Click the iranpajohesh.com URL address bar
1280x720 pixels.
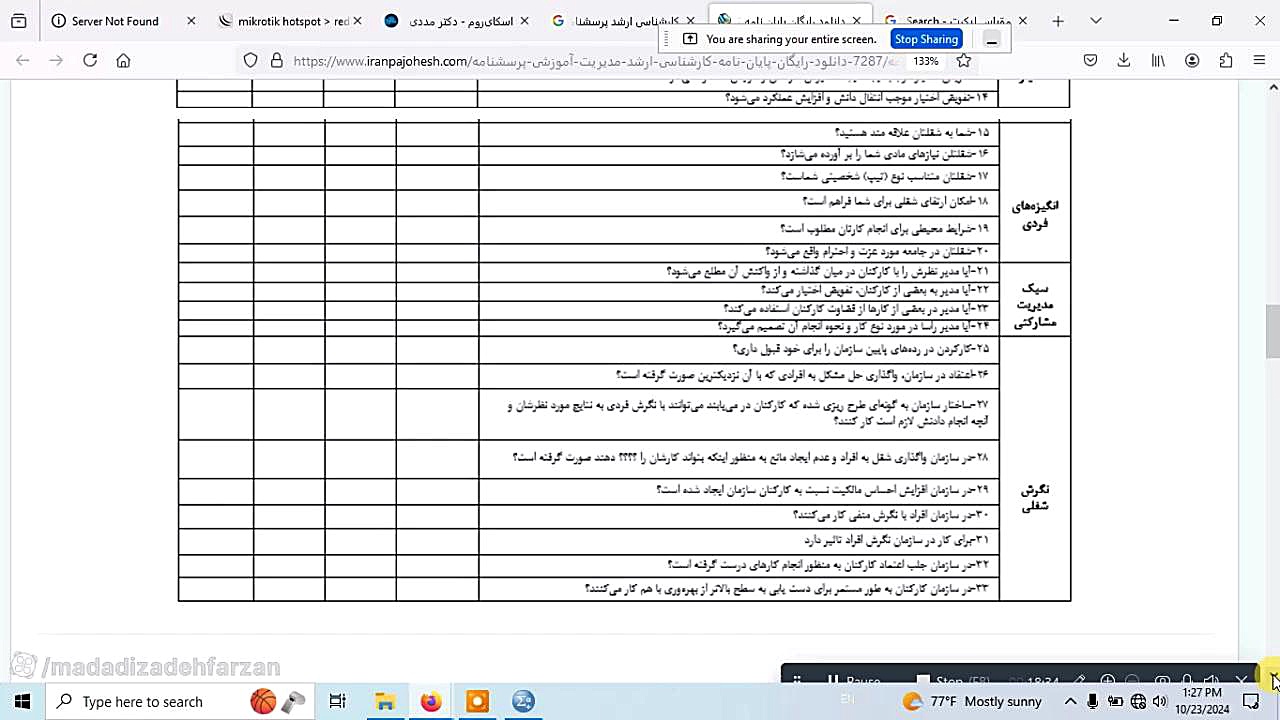(595, 61)
